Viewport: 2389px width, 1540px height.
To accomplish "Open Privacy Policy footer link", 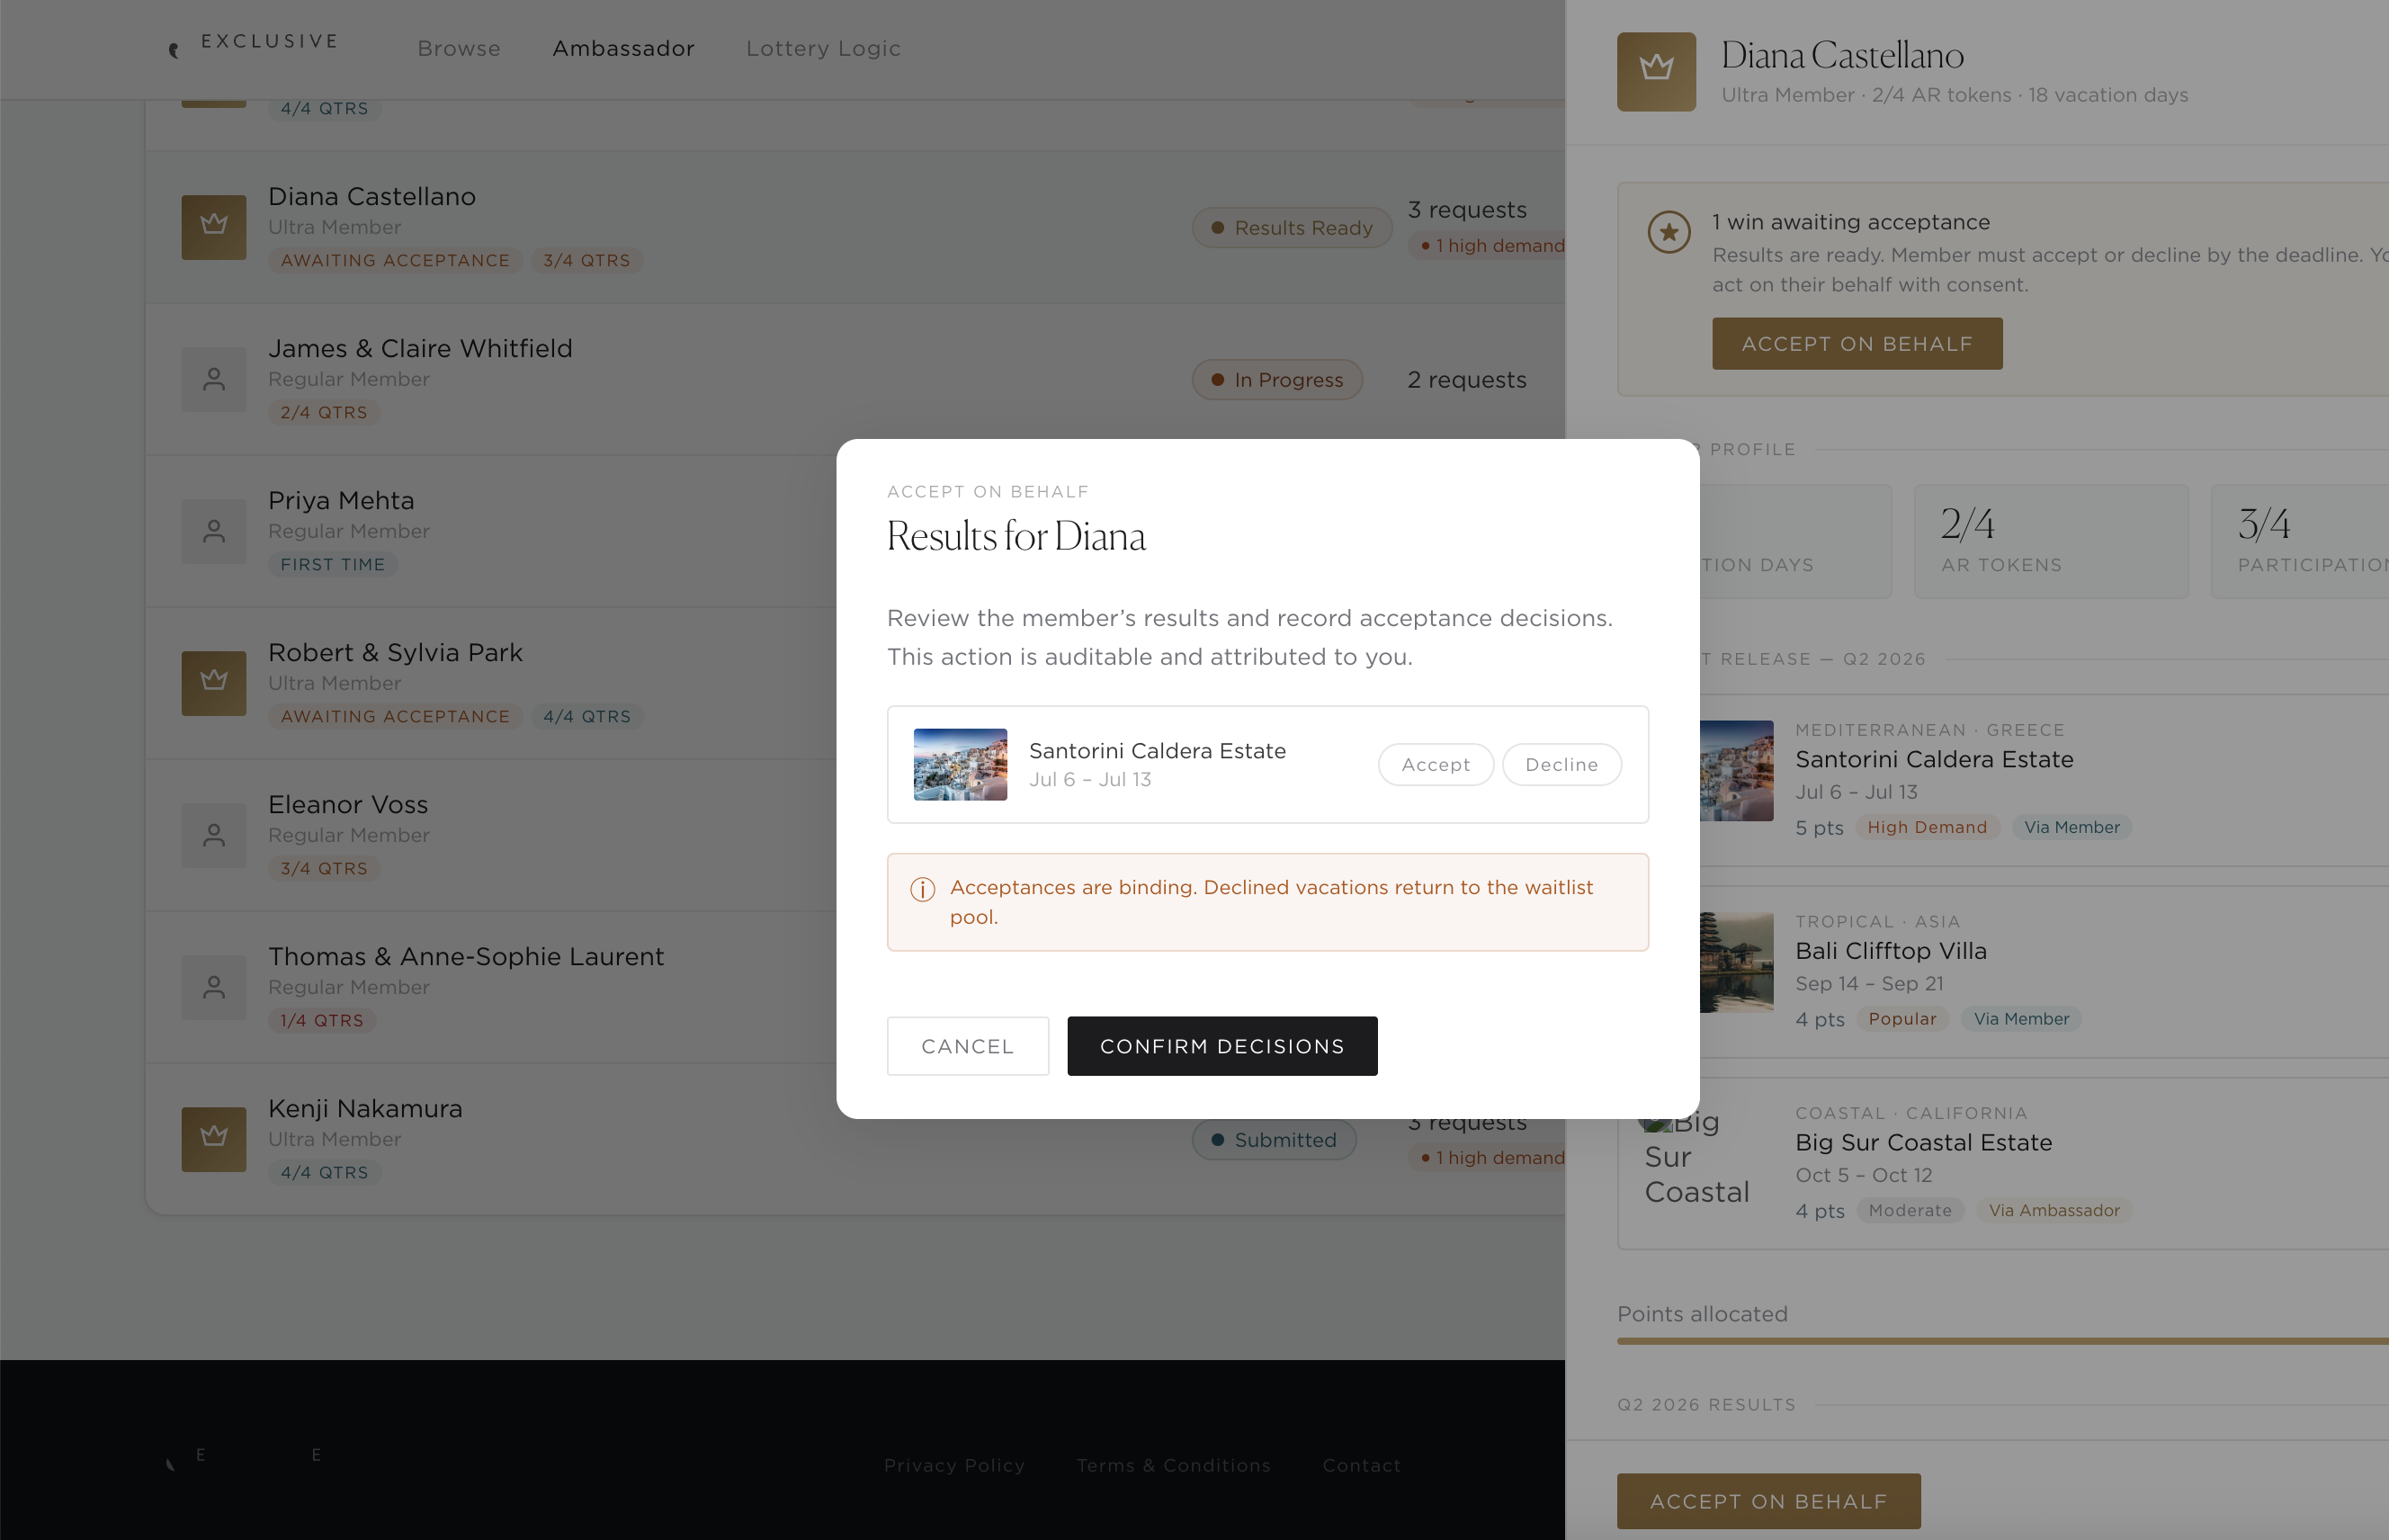I will [954, 1465].
